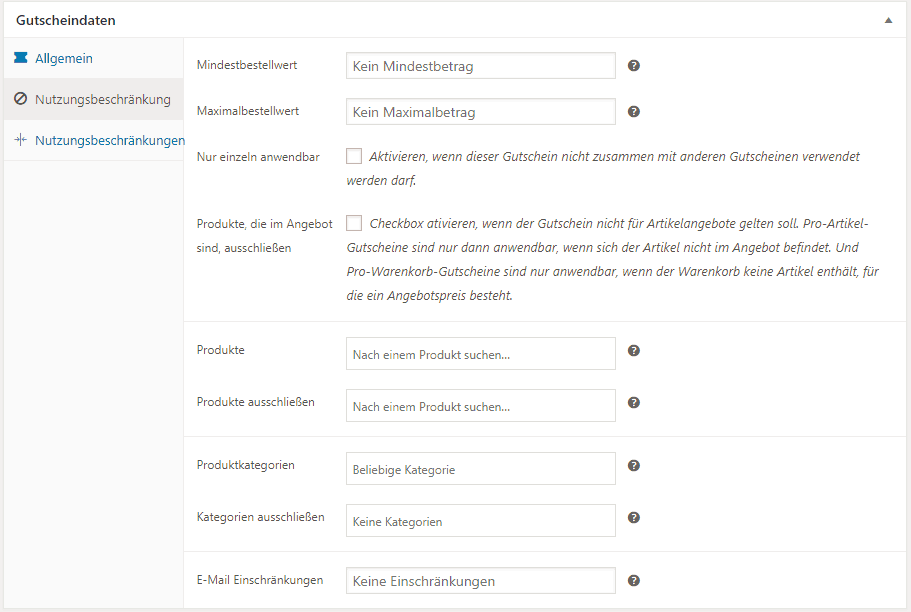This screenshot has height=612, width=911.
Task: Click the Maximalbestellwert text field
Action: 480,111
